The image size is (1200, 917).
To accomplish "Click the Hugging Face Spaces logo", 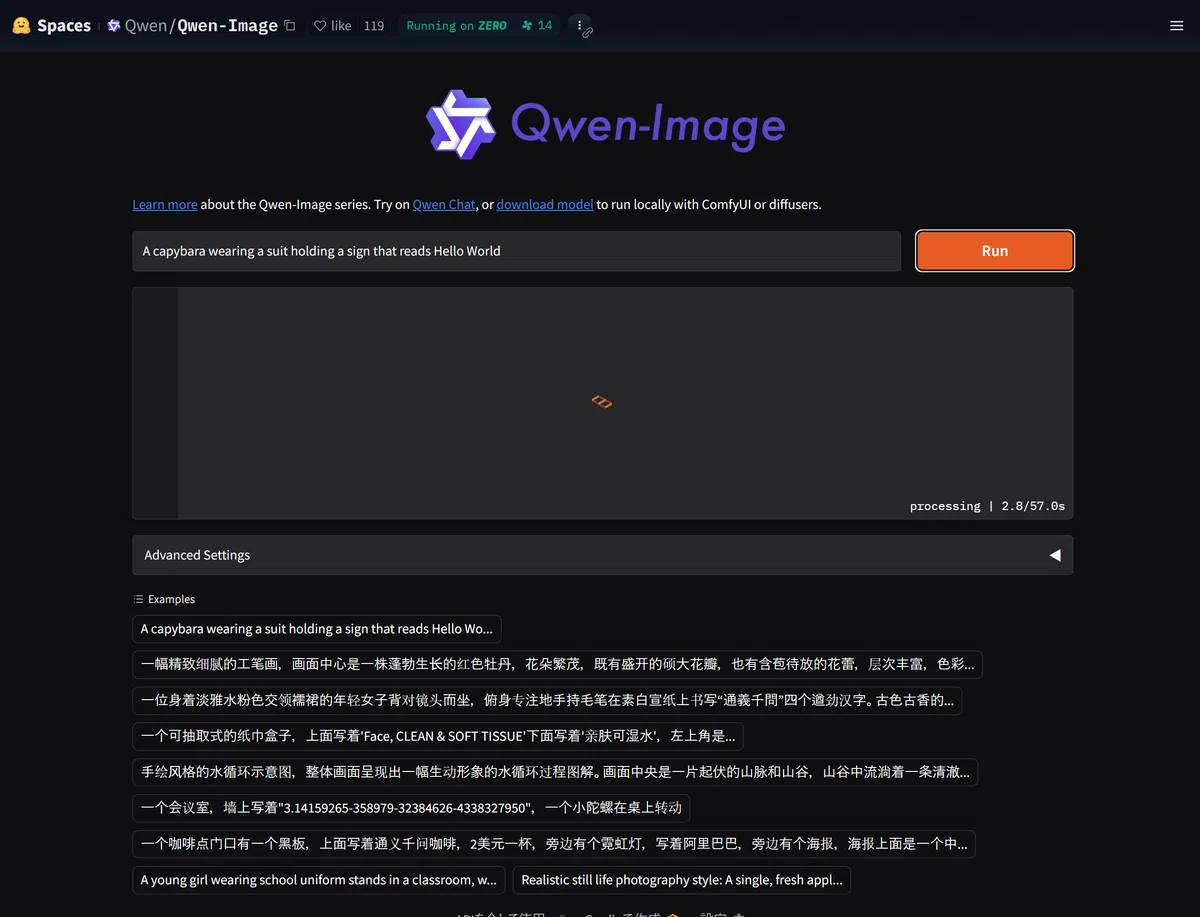I will (x=21, y=26).
